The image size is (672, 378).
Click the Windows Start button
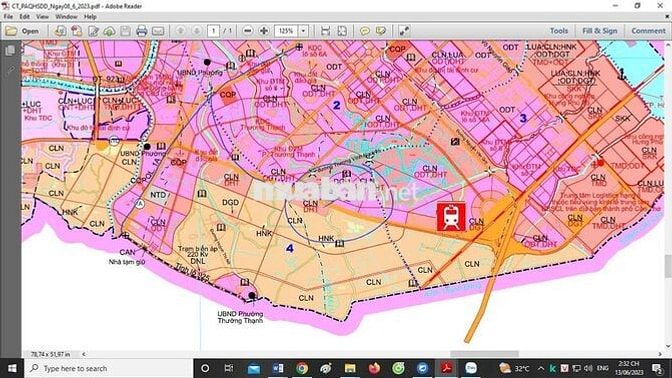[x=12, y=368]
